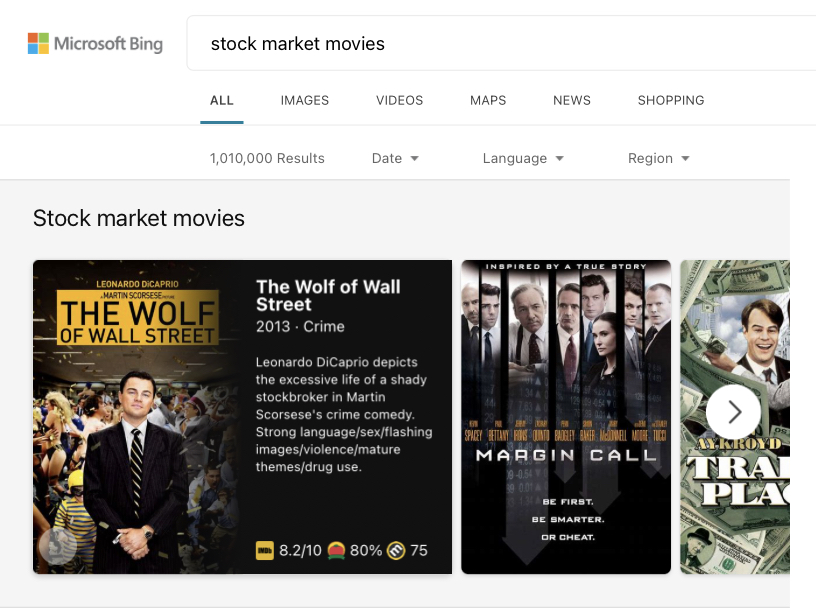Open the Language filter dropdown
816x612 pixels.
point(523,158)
